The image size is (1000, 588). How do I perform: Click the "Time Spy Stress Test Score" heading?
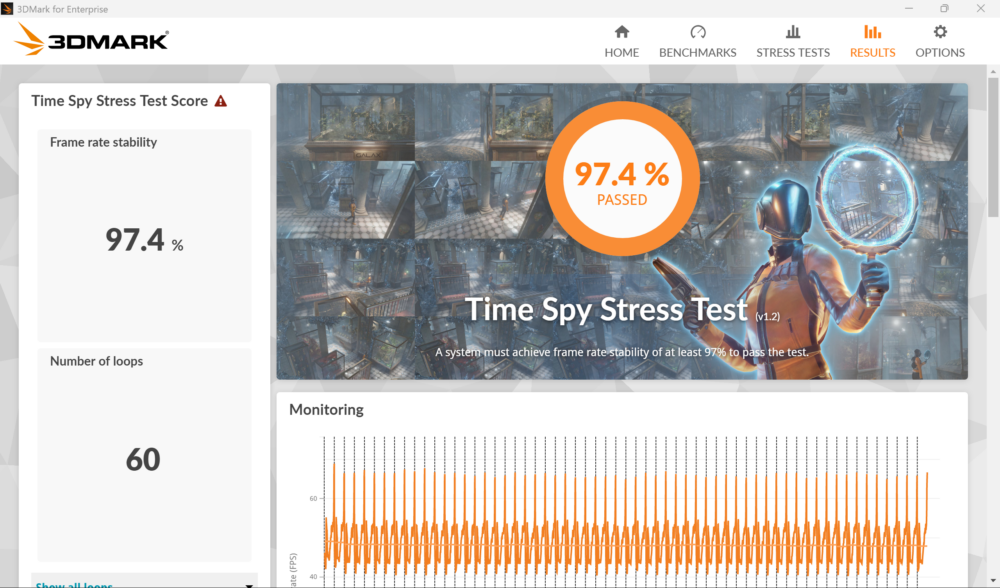(x=120, y=101)
